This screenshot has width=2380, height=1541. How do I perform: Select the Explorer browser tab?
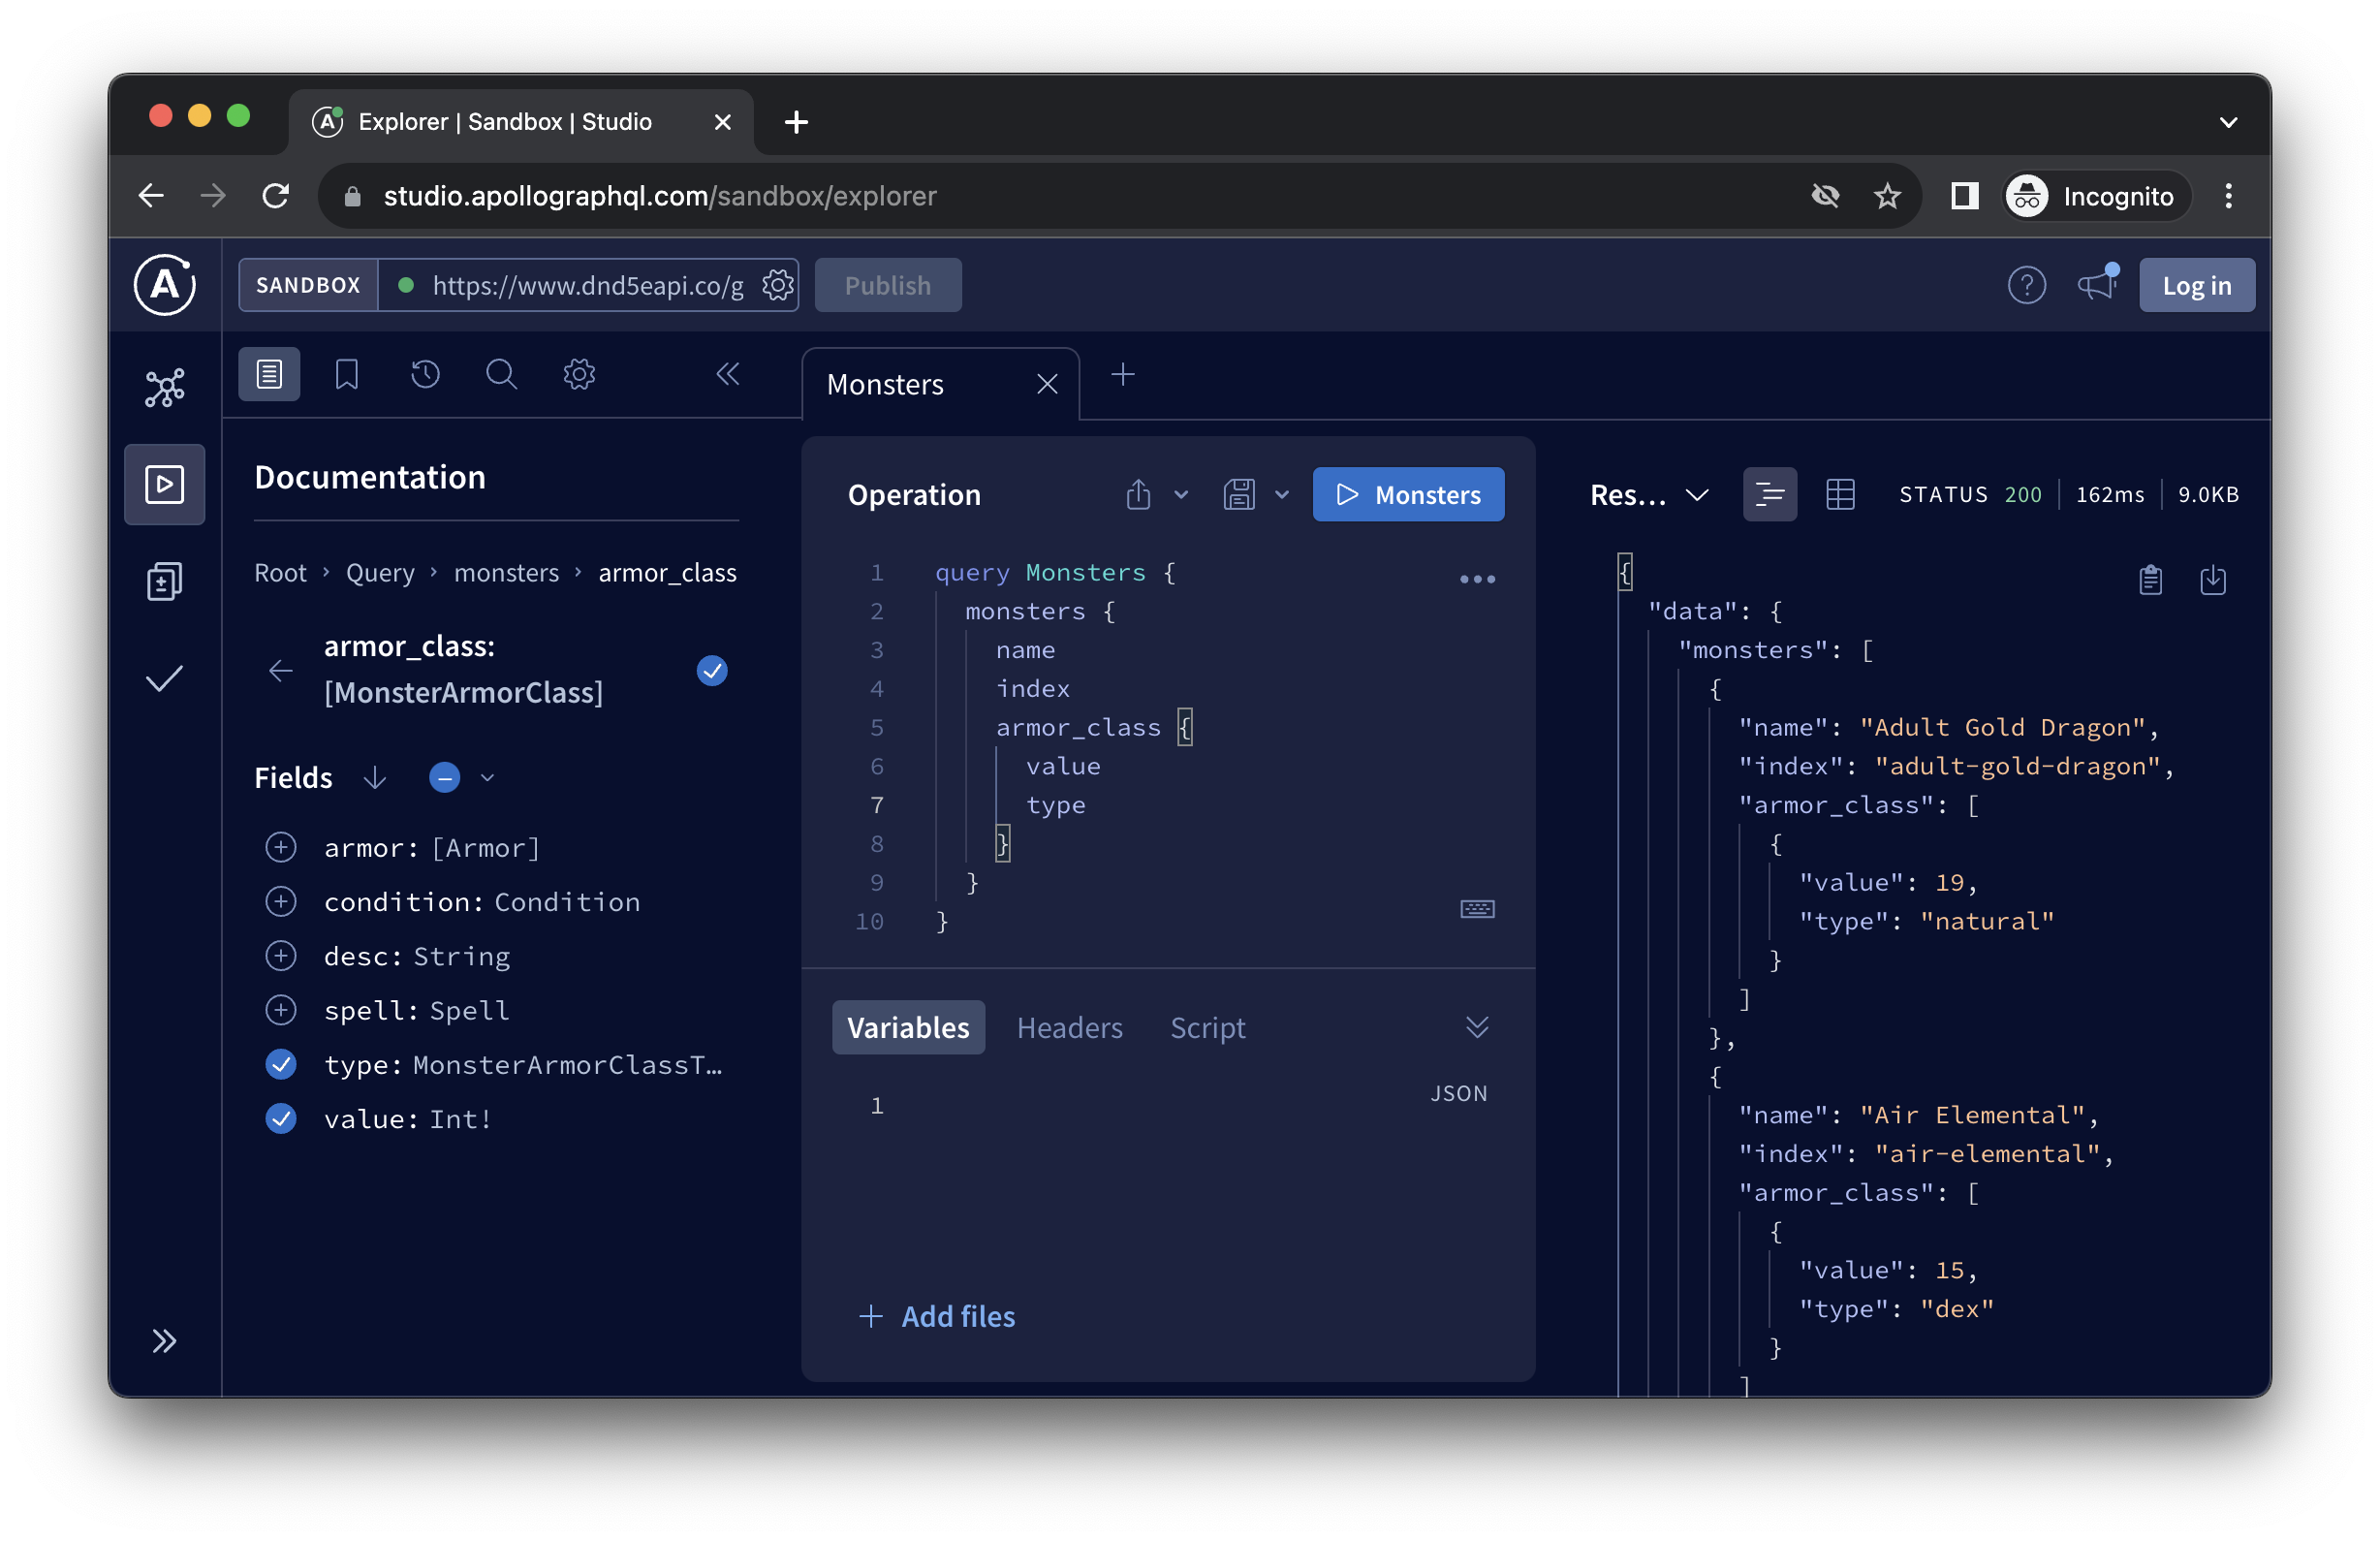520,122
